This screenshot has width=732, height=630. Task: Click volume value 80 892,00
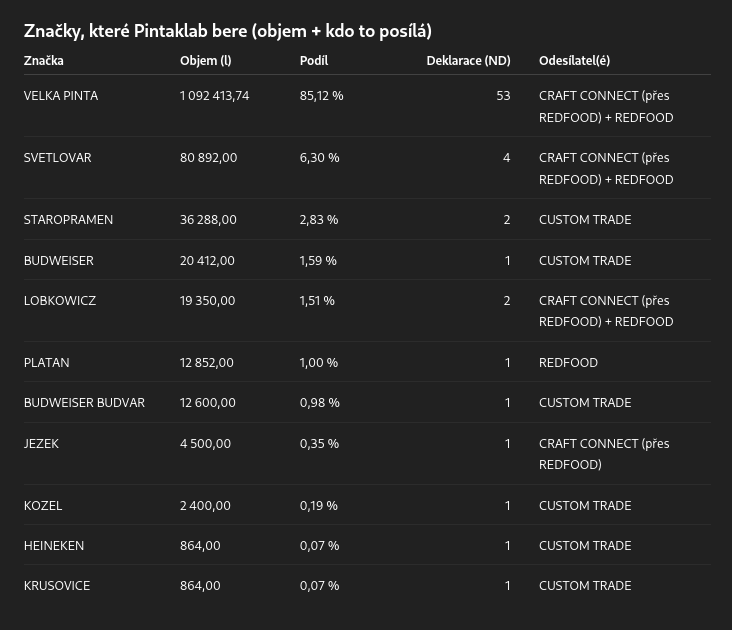click(208, 158)
